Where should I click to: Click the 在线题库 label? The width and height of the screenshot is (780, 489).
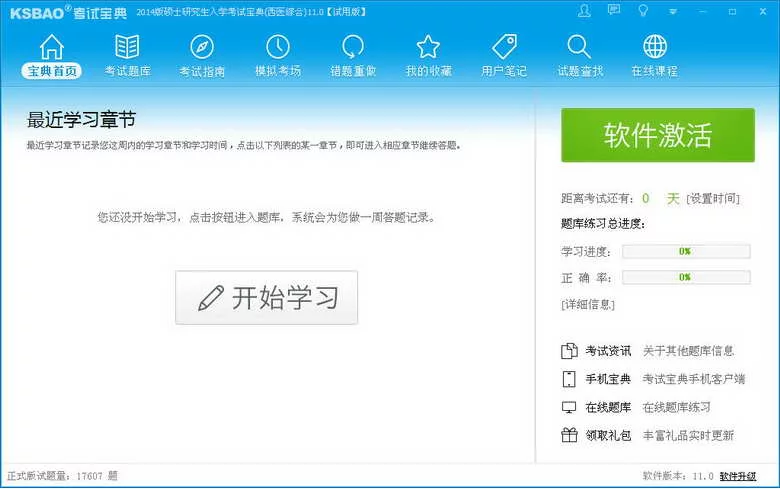[x=608, y=407]
